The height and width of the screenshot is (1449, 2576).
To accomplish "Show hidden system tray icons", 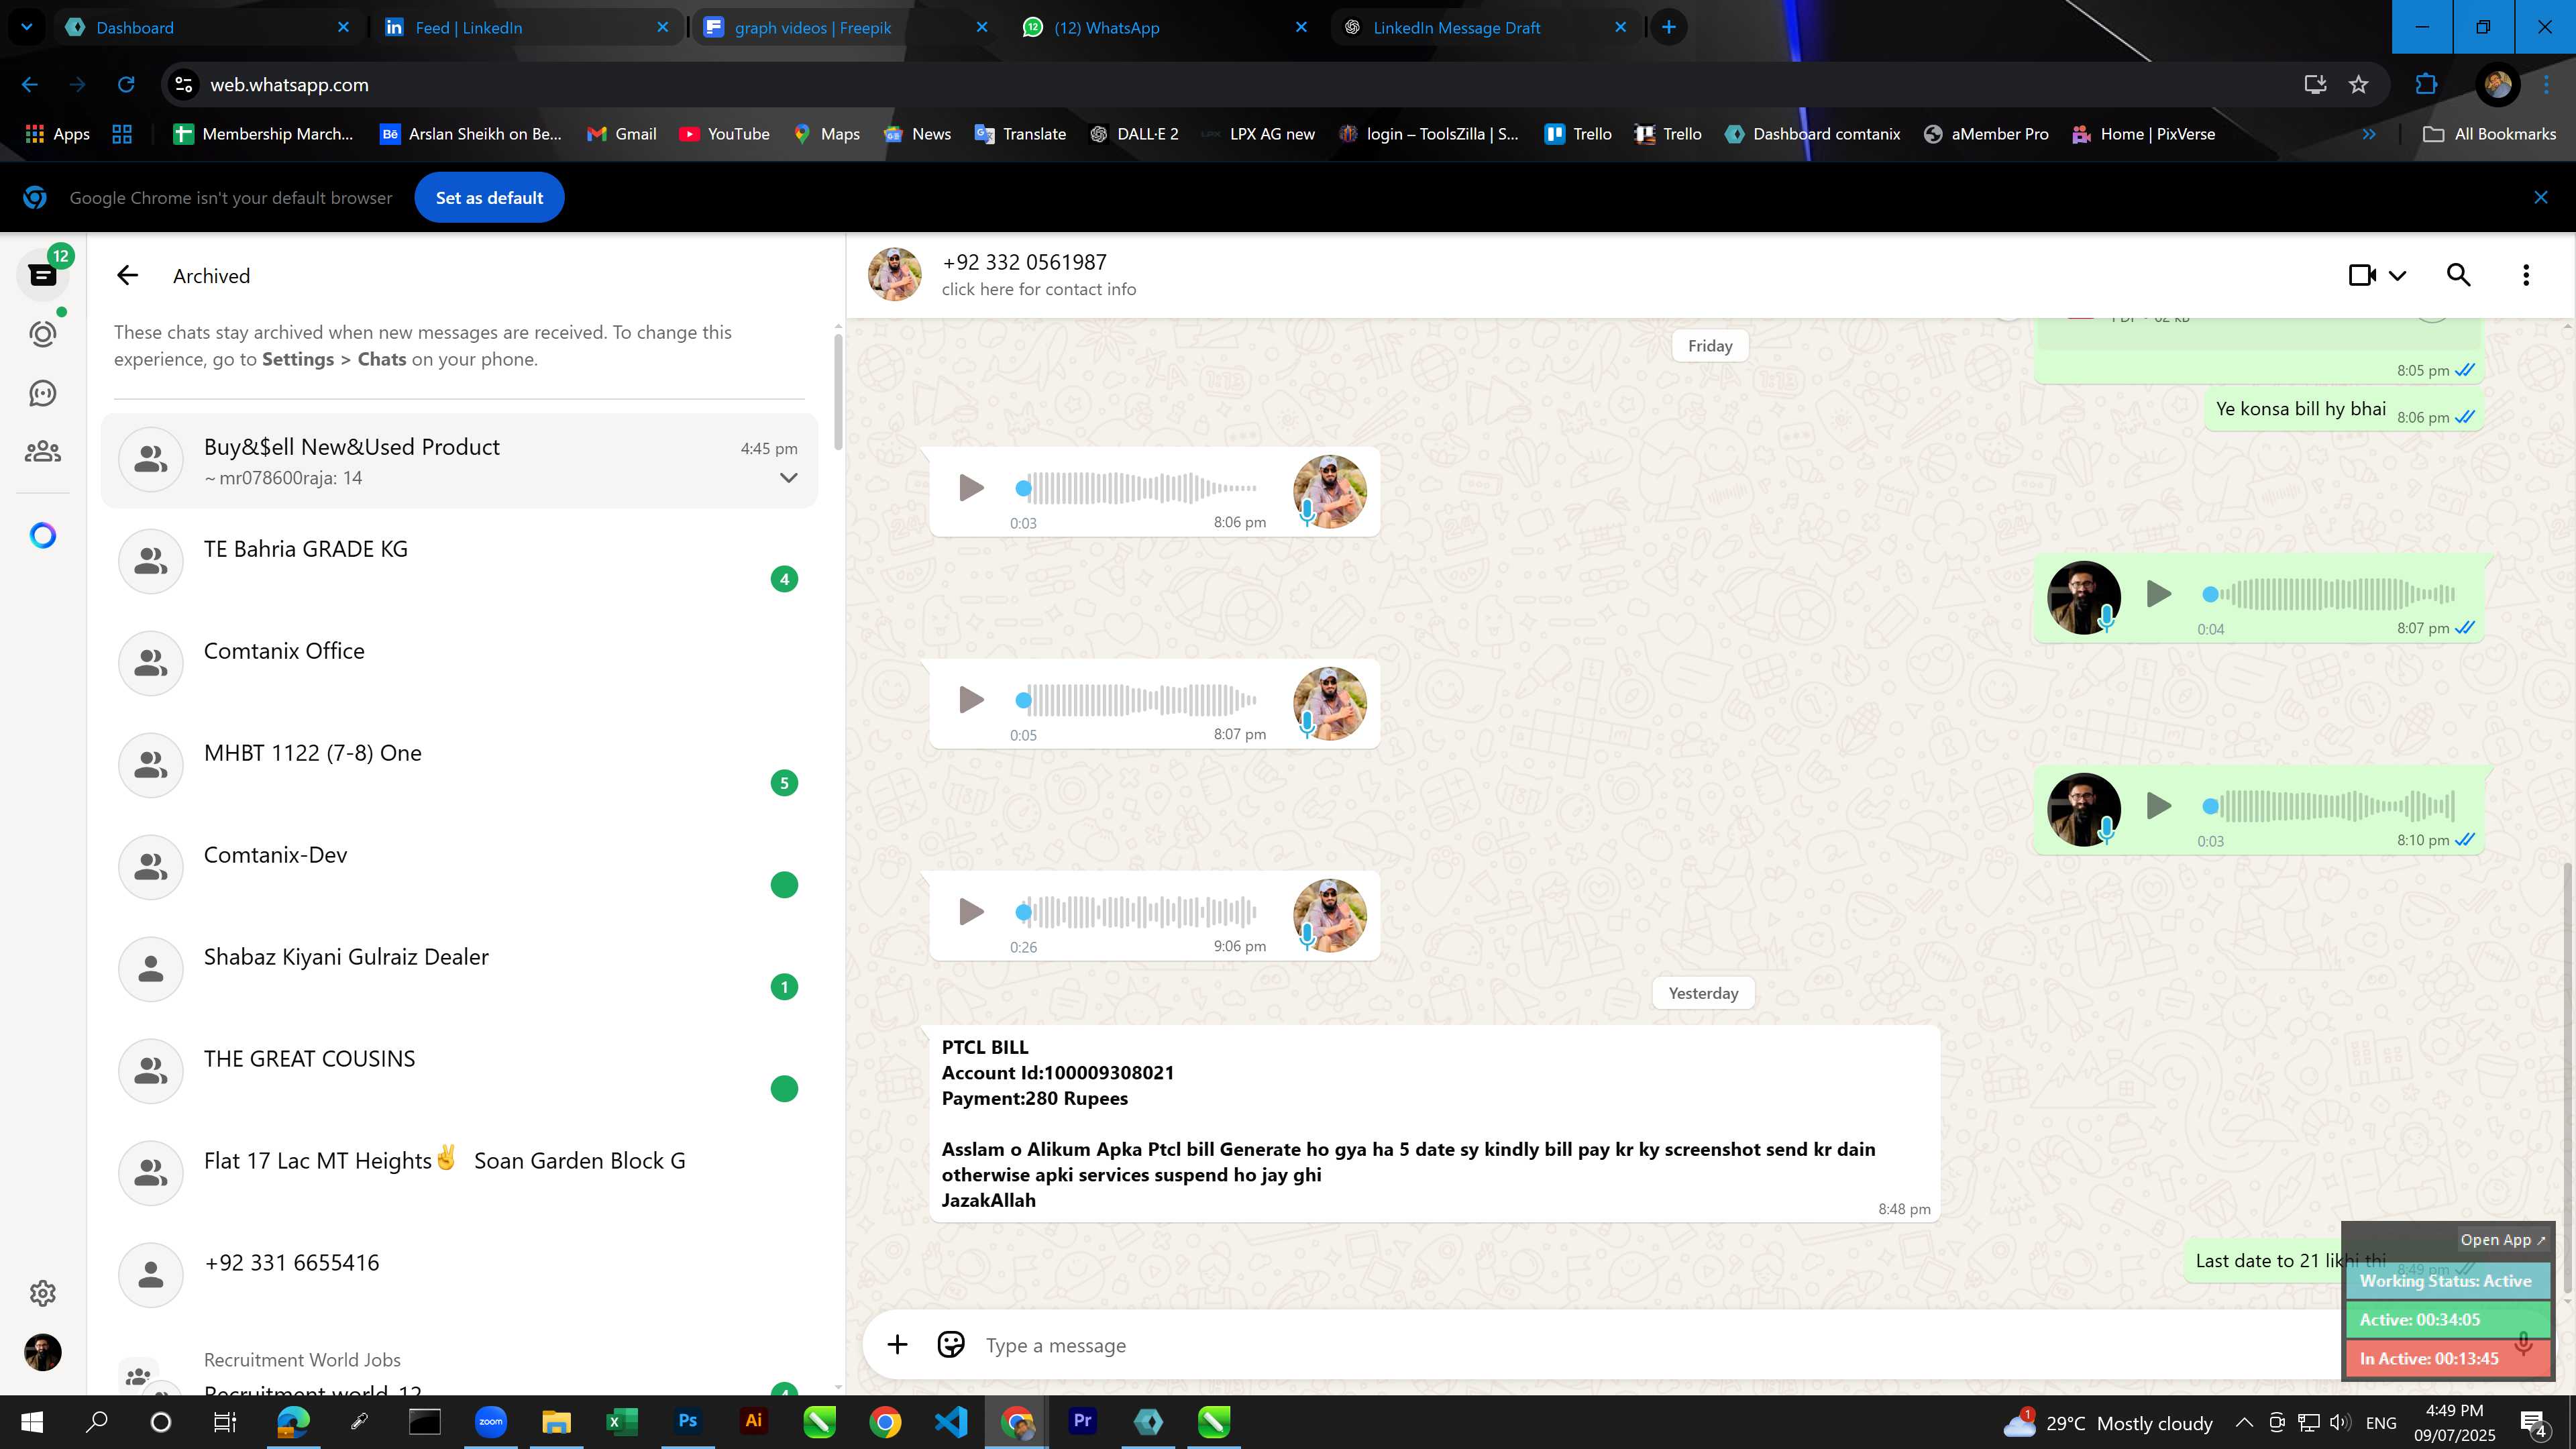I will [x=2244, y=1422].
